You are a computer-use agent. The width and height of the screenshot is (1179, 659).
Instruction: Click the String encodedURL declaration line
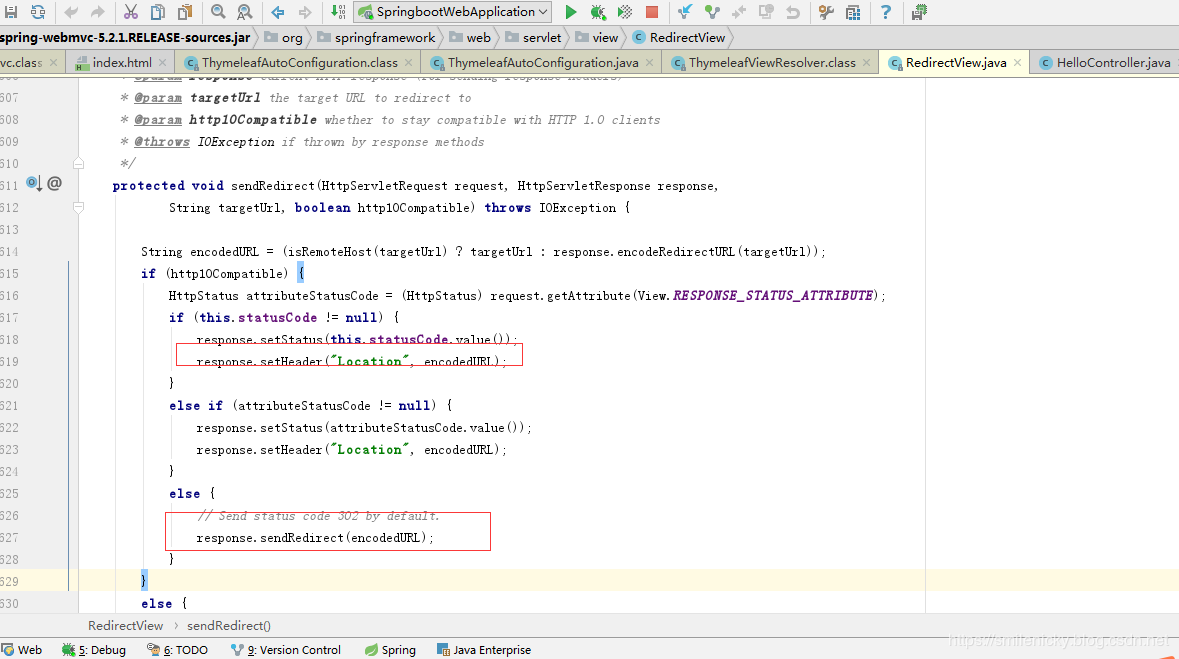(x=483, y=252)
